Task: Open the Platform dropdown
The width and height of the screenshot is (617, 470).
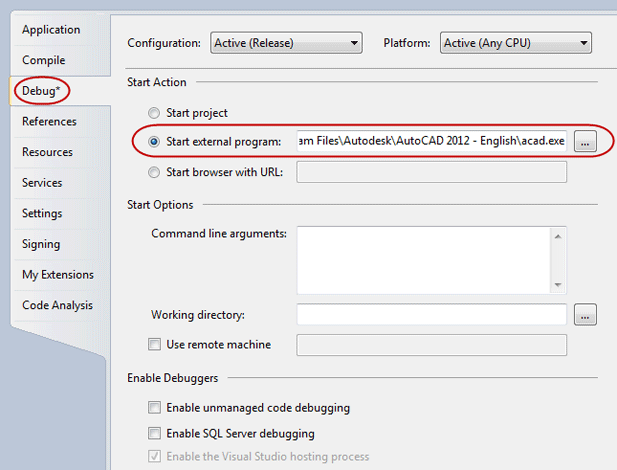Action: click(515, 43)
